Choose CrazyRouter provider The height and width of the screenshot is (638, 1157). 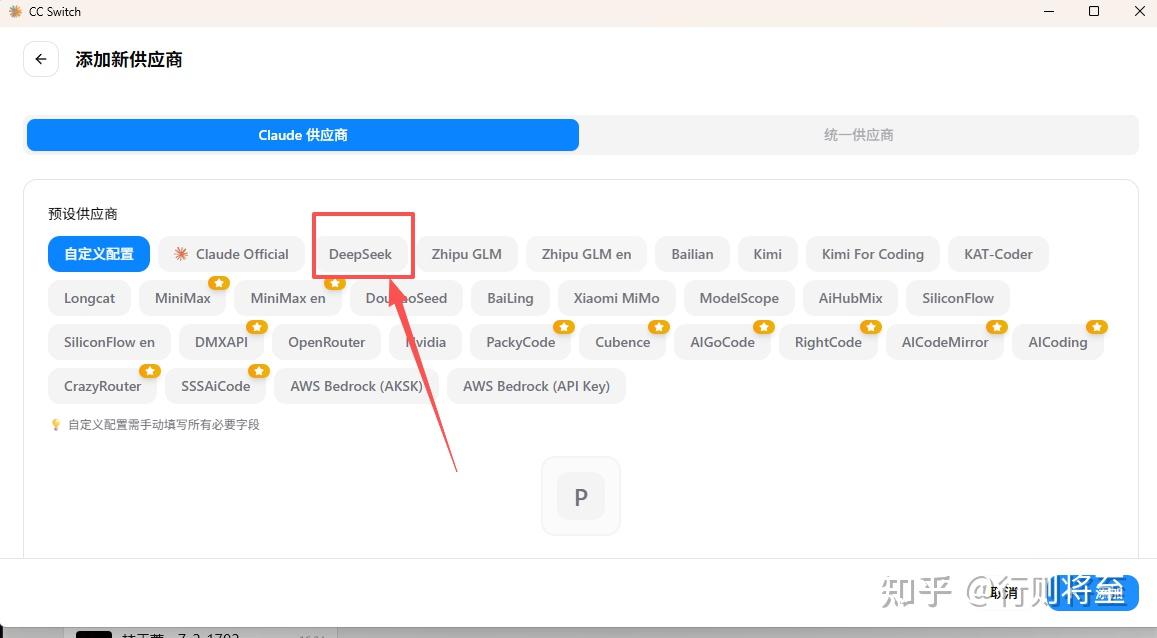click(x=103, y=386)
